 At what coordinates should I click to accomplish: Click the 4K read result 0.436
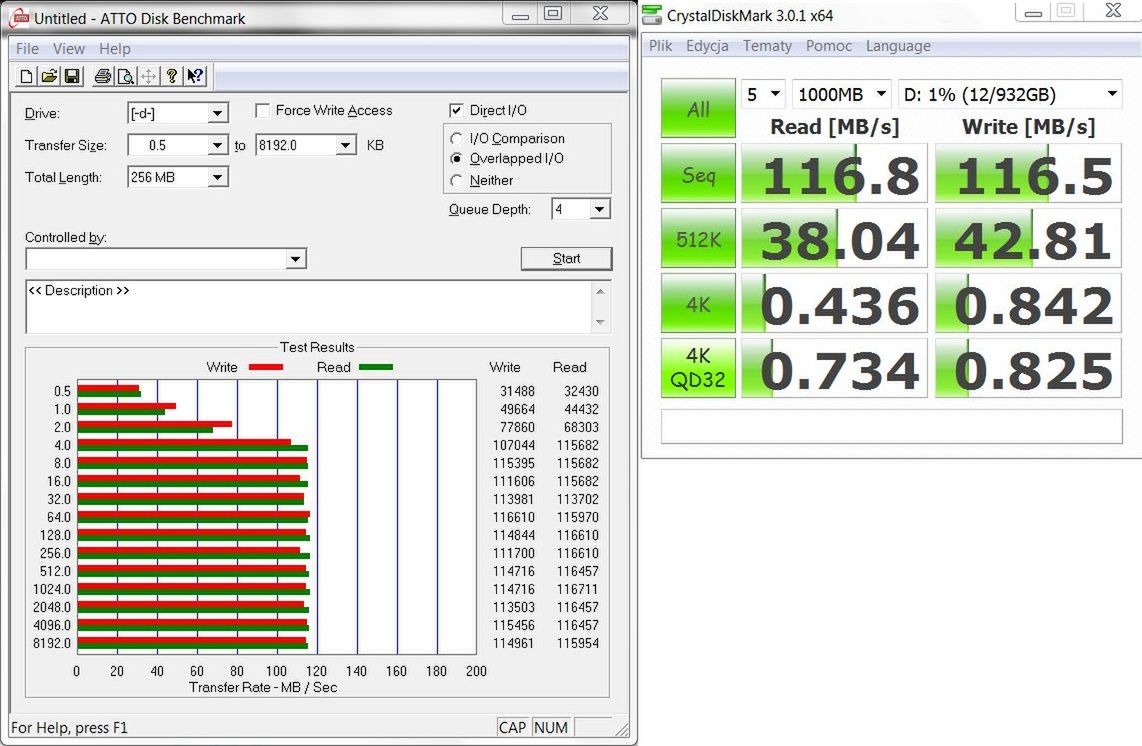[834, 303]
